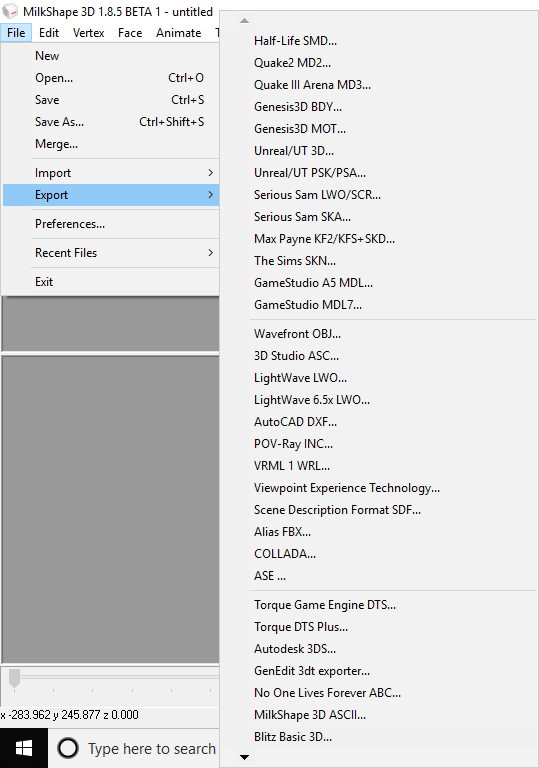Open the Edit menu
The height and width of the screenshot is (768, 539).
coord(49,33)
